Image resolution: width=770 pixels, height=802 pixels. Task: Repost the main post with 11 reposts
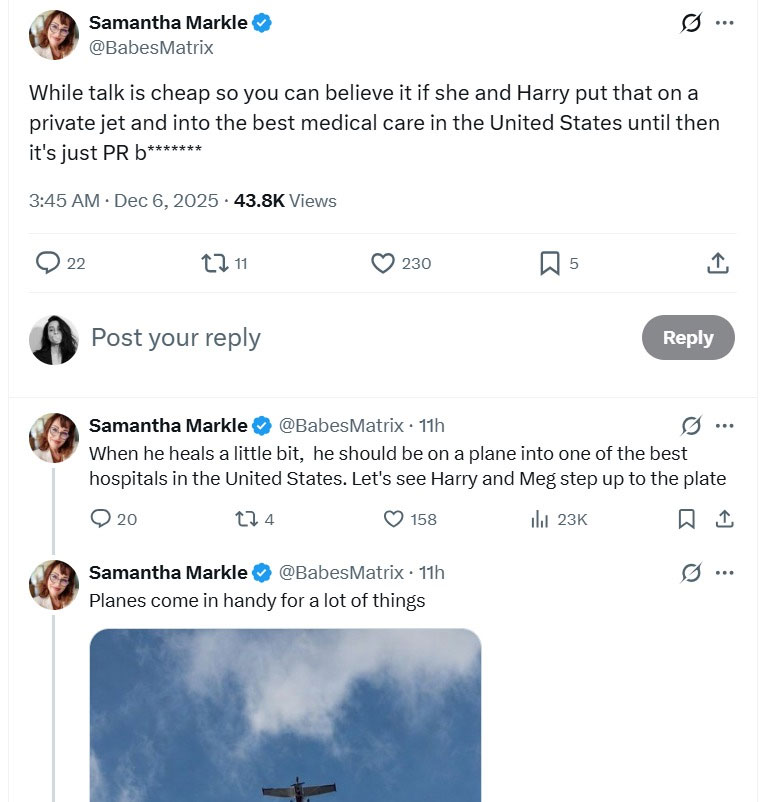pyautogui.click(x=214, y=263)
